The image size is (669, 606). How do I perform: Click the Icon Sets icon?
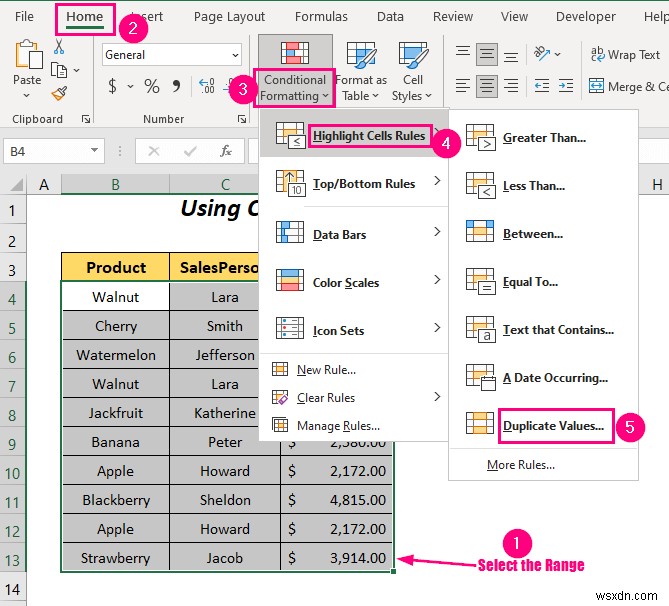coord(290,328)
